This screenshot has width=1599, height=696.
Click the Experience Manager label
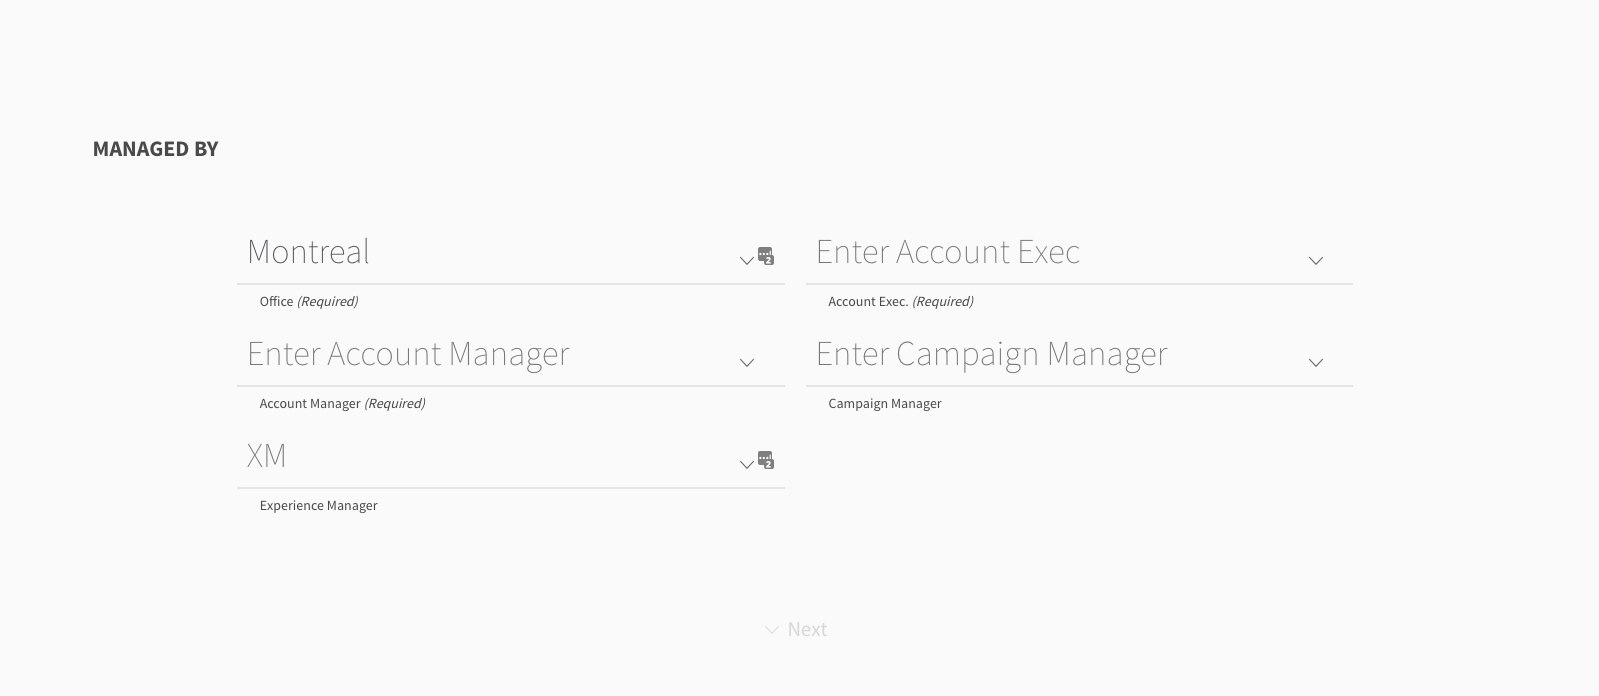pos(318,505)
